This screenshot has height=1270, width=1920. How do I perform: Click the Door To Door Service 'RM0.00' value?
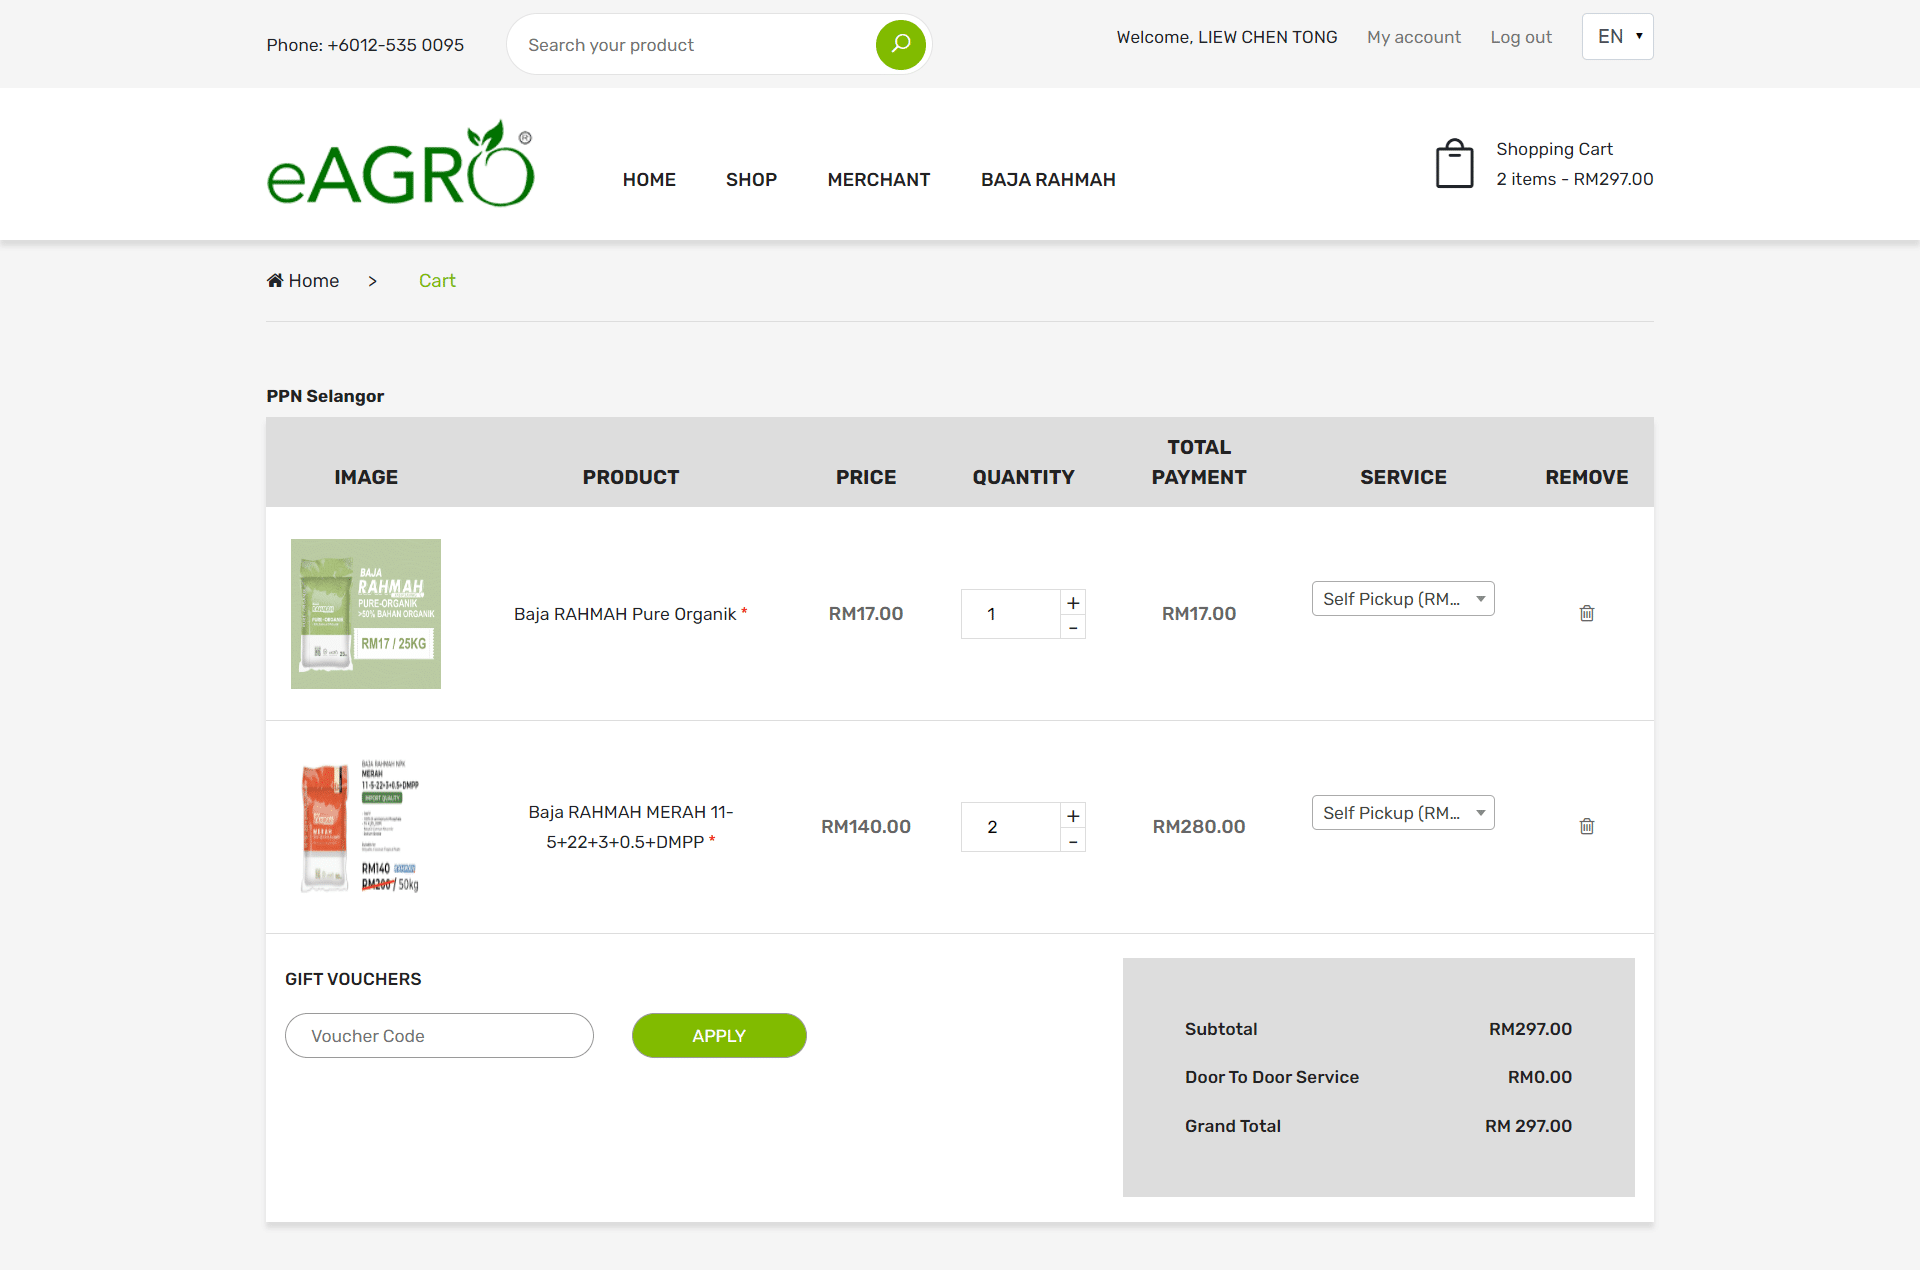[1540, 1077]
